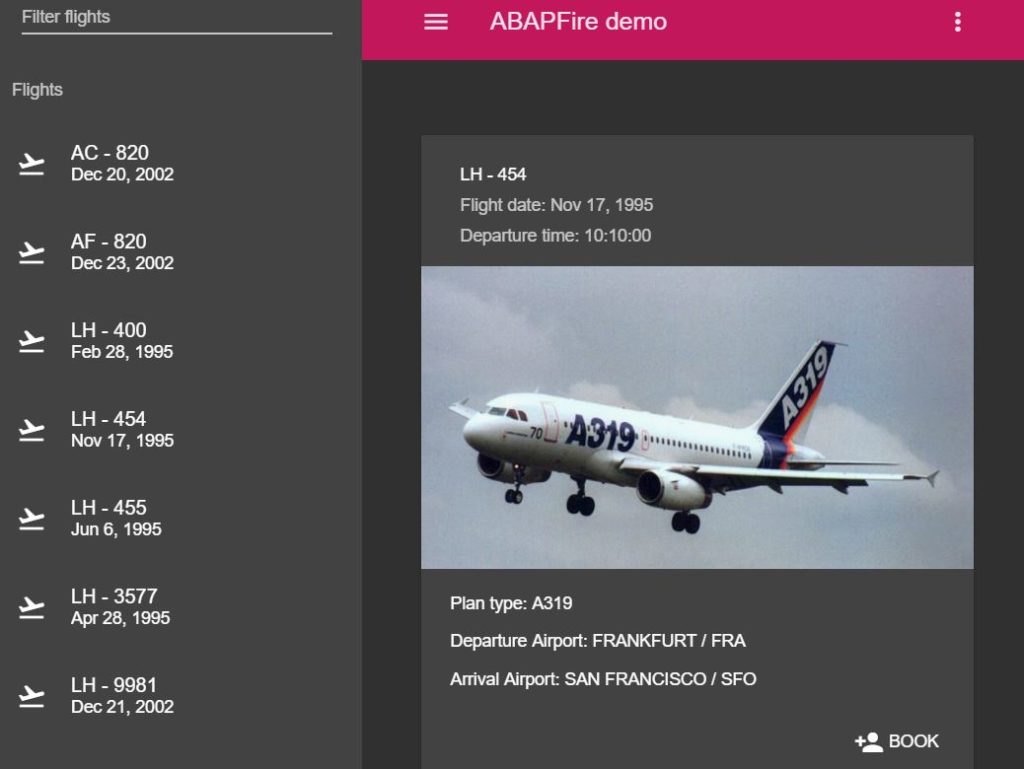Click the flight takeoff icon beside LH - 454

[31, 430]
